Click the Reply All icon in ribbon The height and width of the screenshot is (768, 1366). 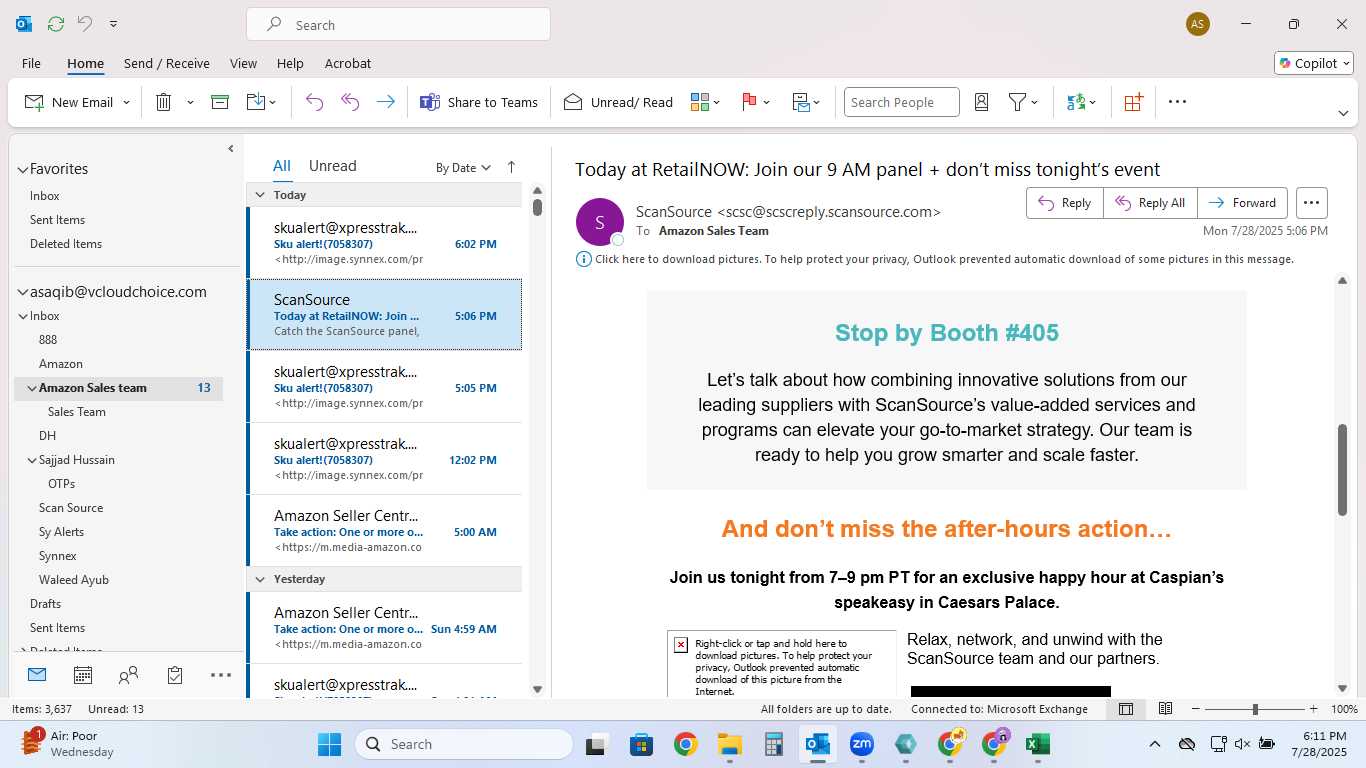(x=350, y=102)
